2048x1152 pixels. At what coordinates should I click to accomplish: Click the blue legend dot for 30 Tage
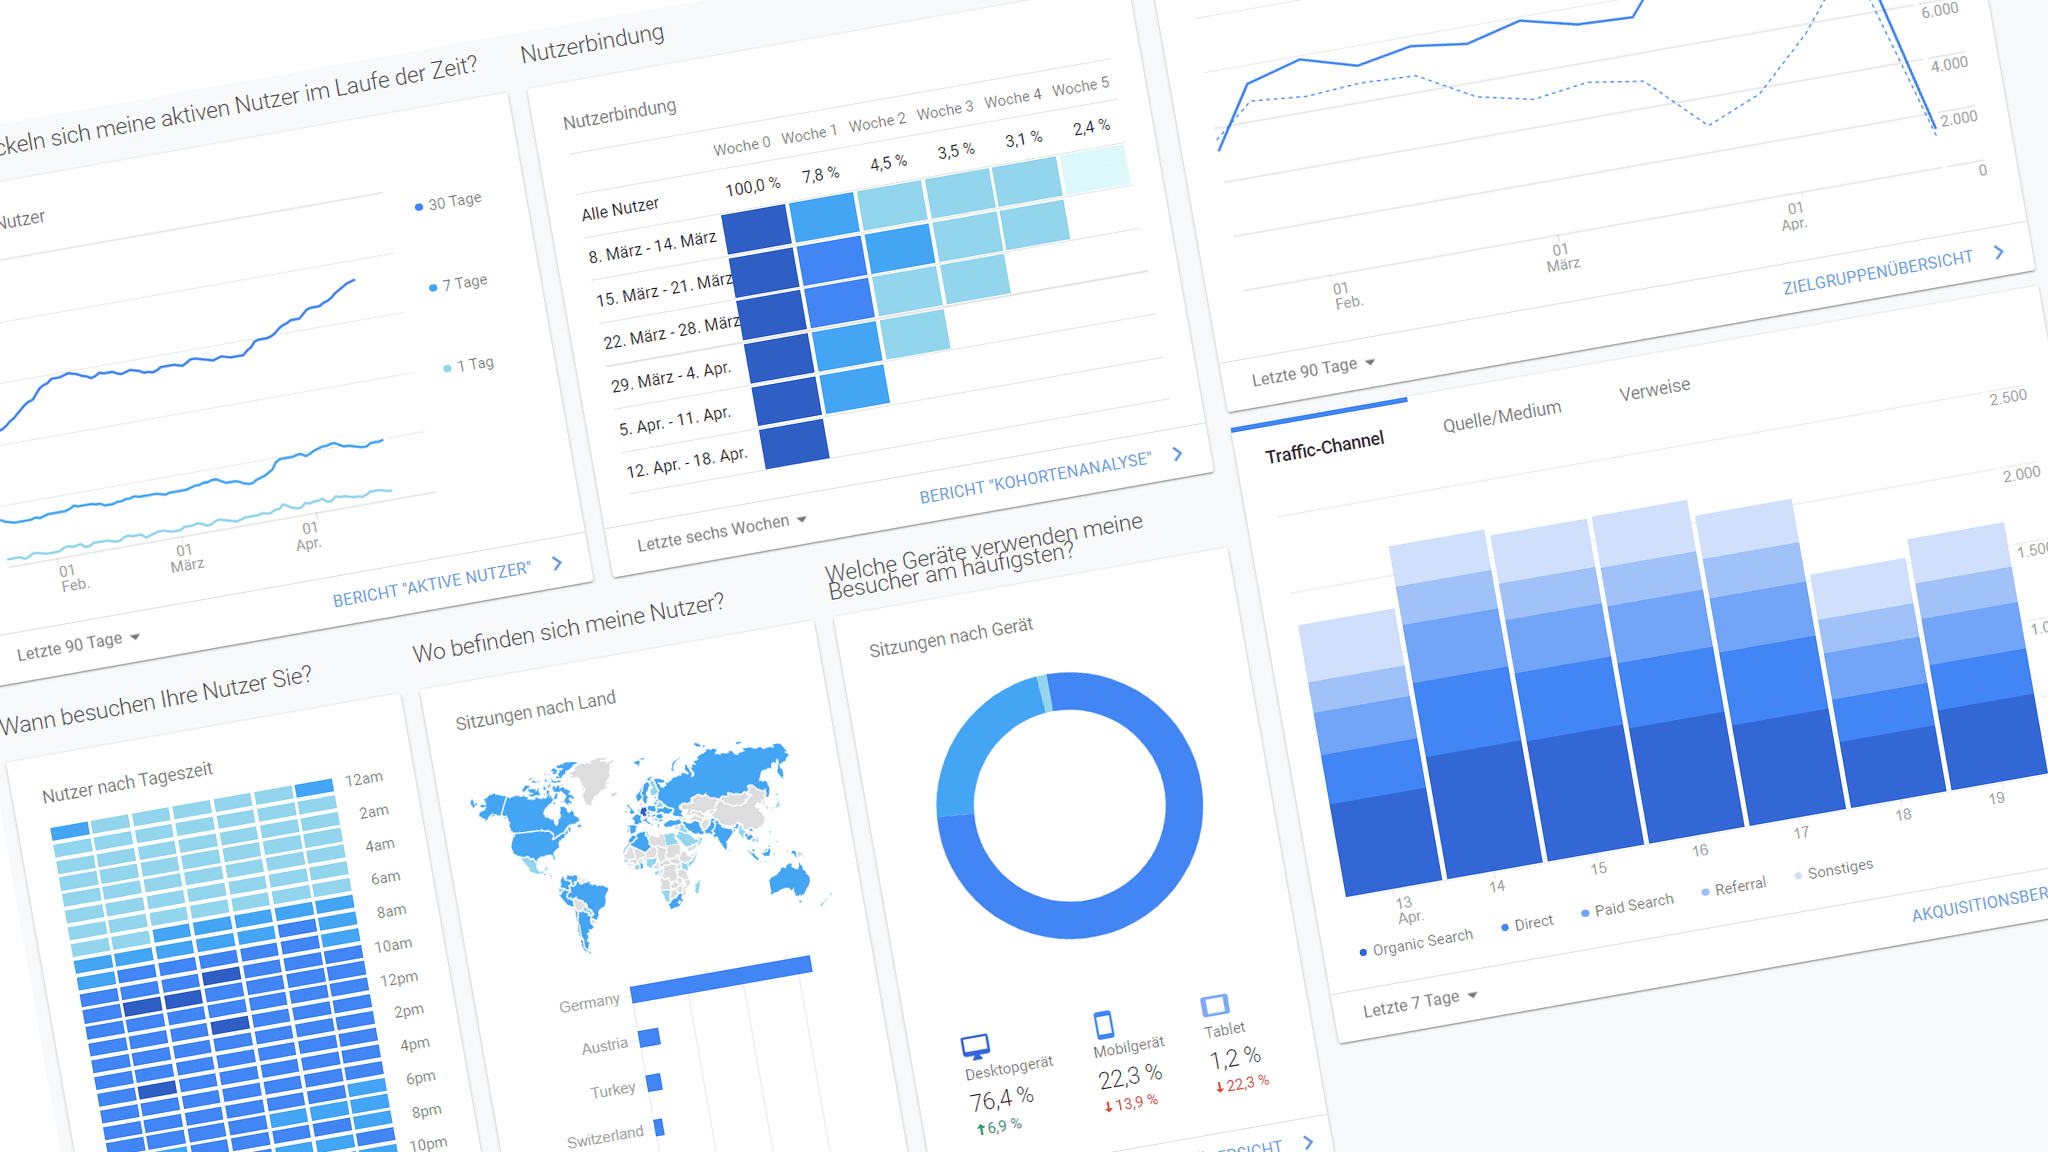point(417,205)
